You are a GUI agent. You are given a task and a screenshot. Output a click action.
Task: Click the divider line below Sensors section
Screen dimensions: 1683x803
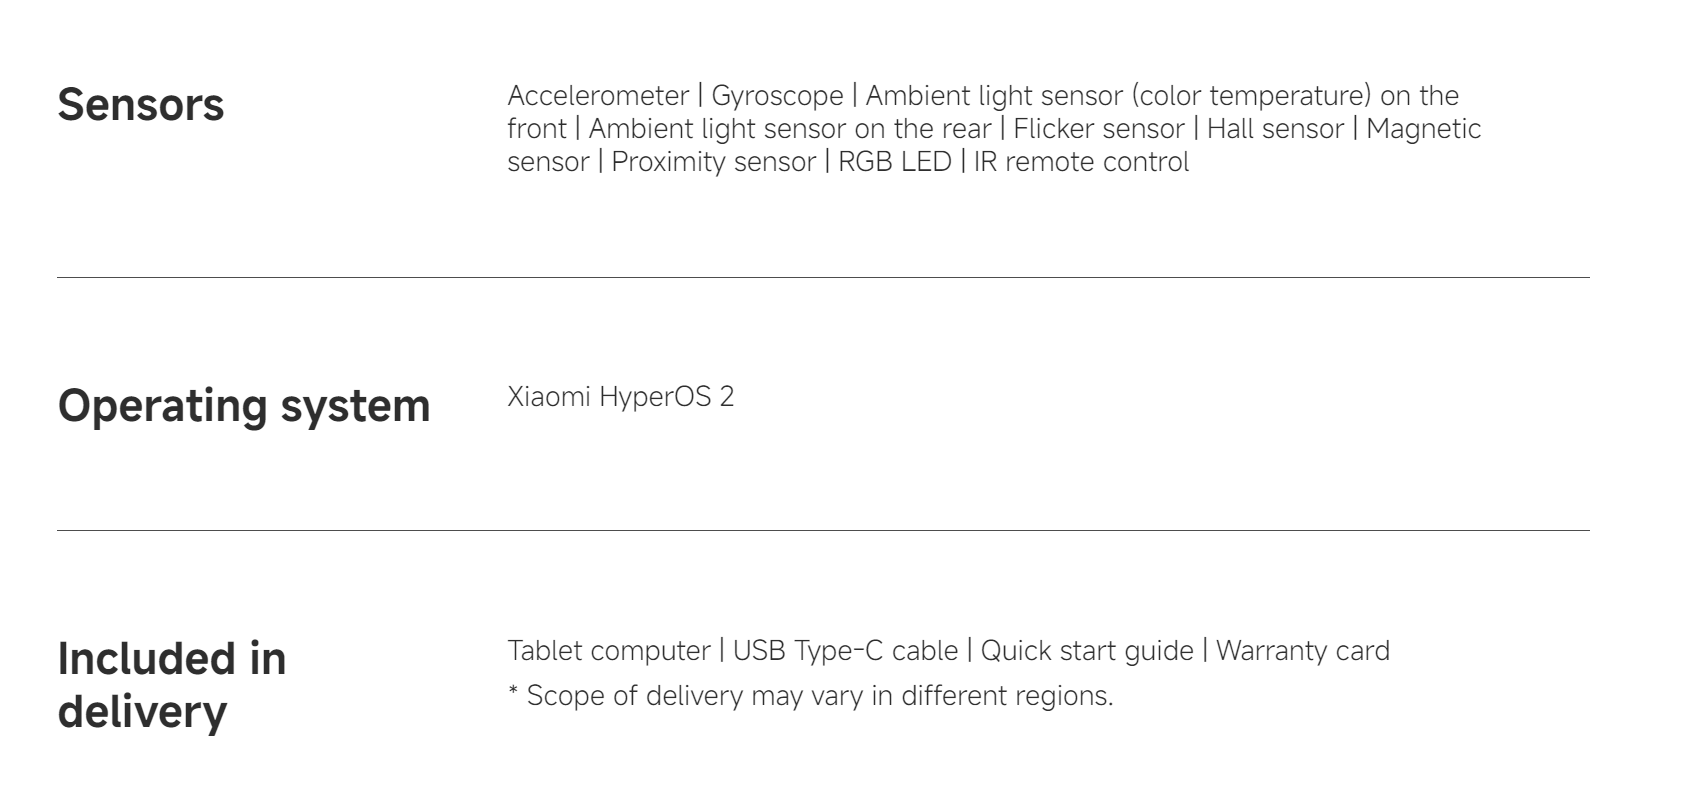coord(823,277)
